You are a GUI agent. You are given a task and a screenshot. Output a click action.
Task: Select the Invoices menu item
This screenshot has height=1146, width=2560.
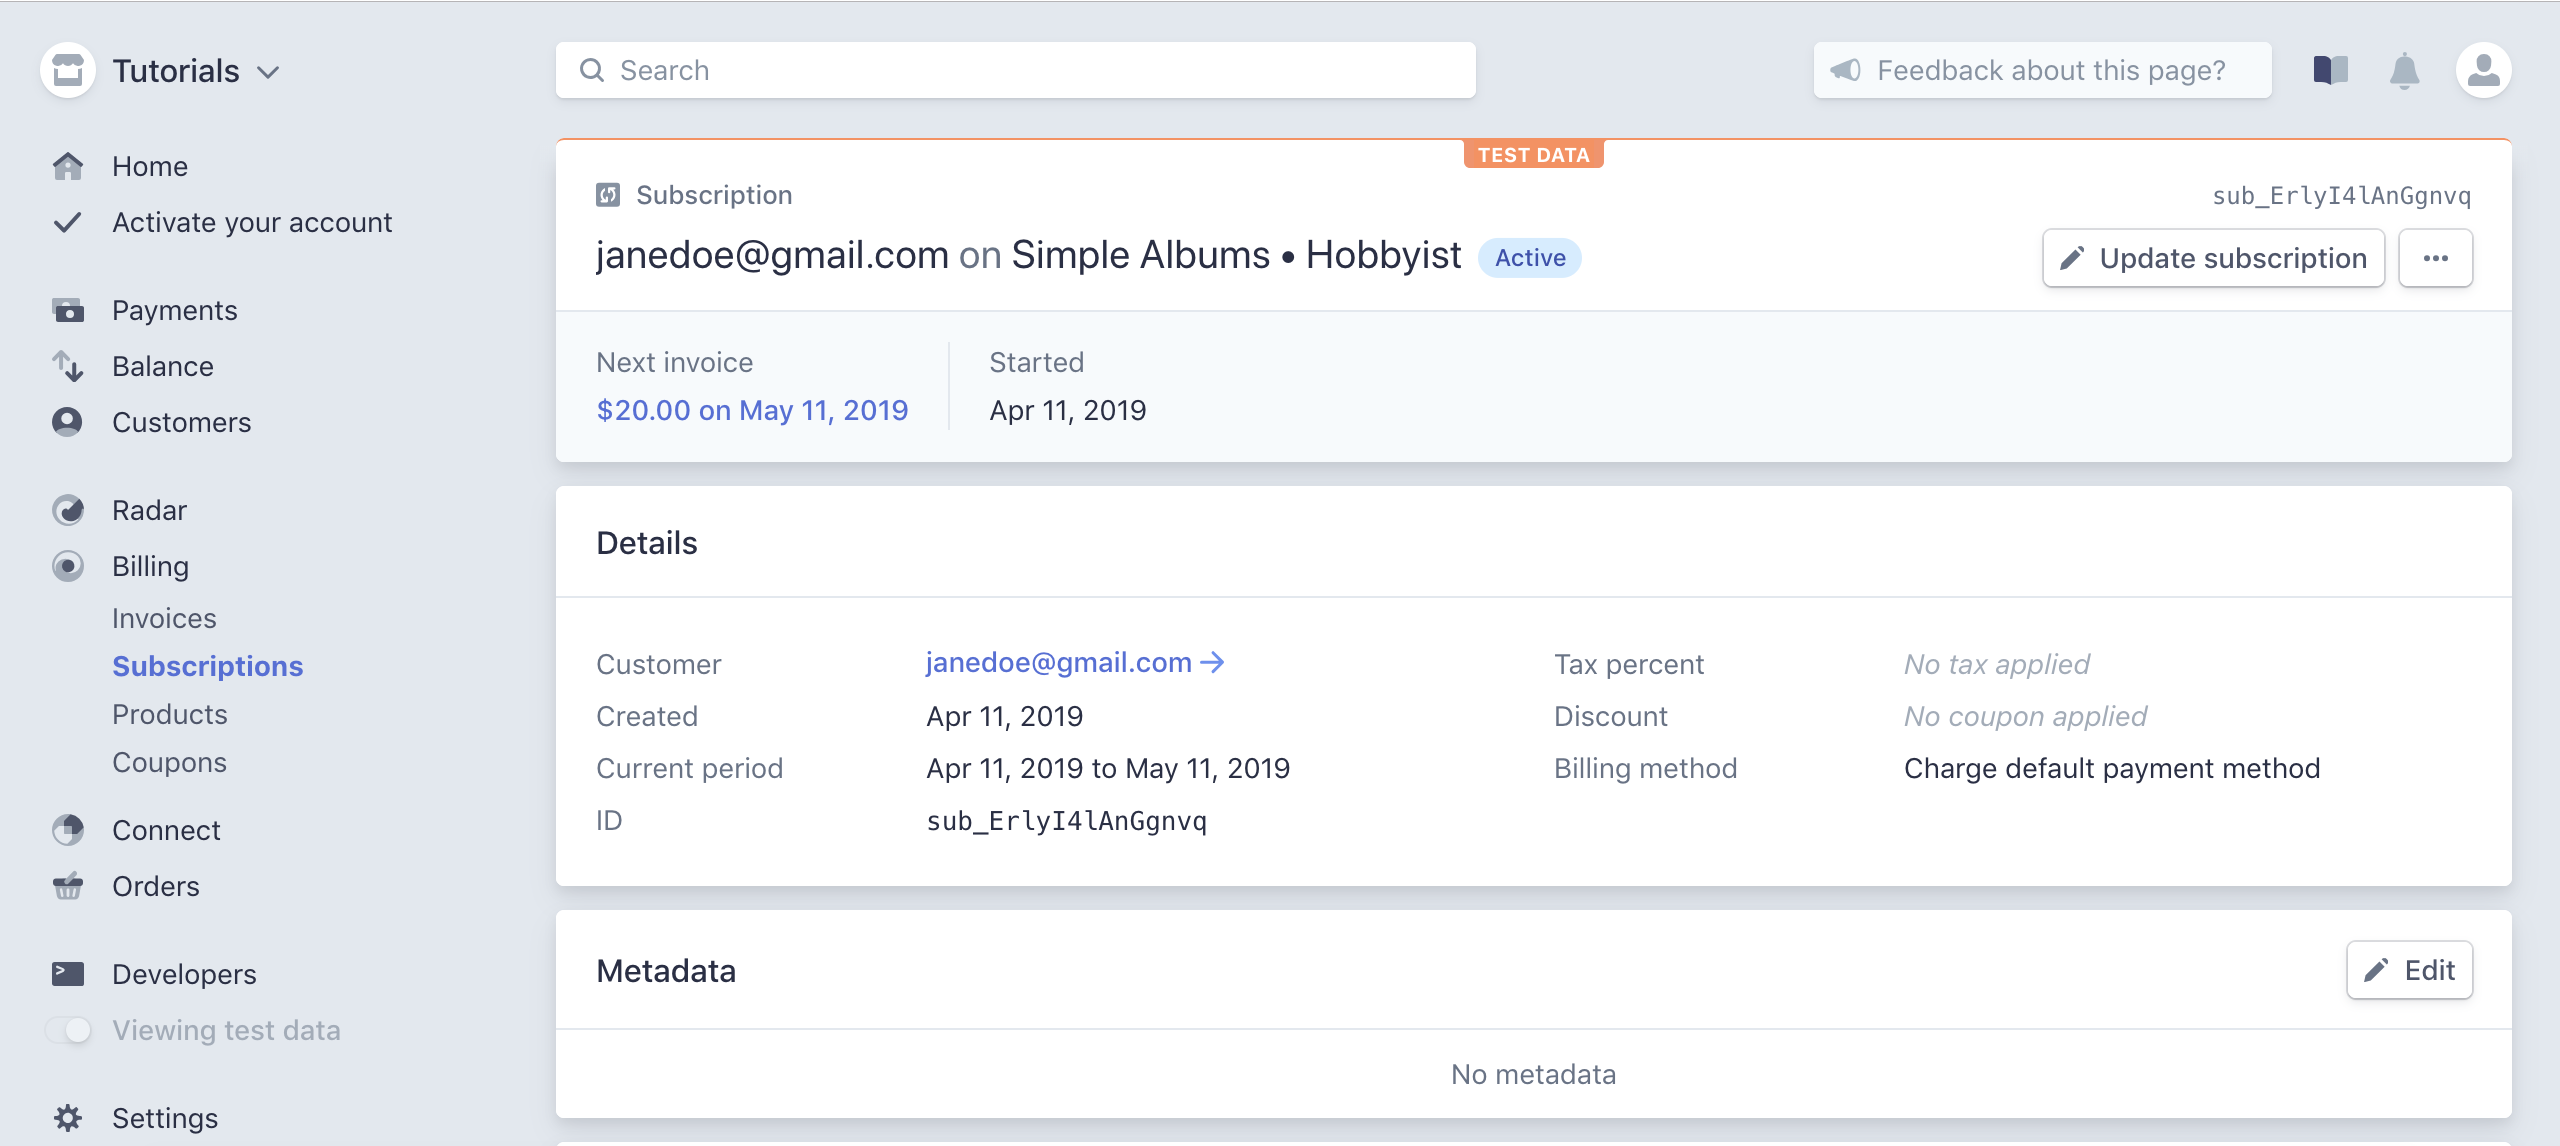tap(165, 617)
